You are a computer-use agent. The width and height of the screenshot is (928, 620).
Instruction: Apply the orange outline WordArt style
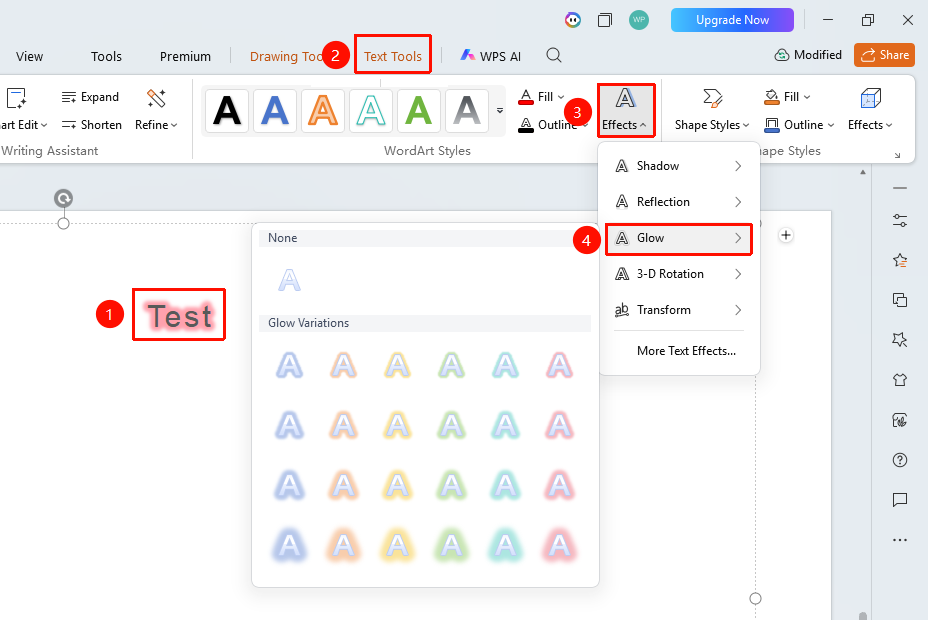(x=323, y=111)
